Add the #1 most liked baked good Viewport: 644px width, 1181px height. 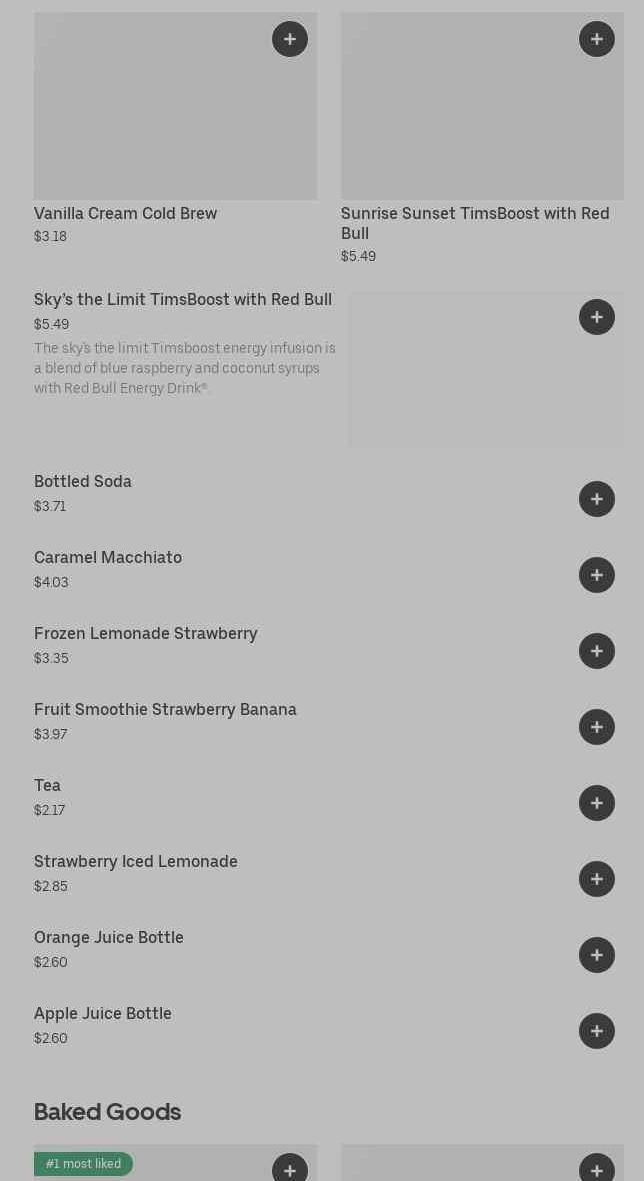click(290, 1170)
